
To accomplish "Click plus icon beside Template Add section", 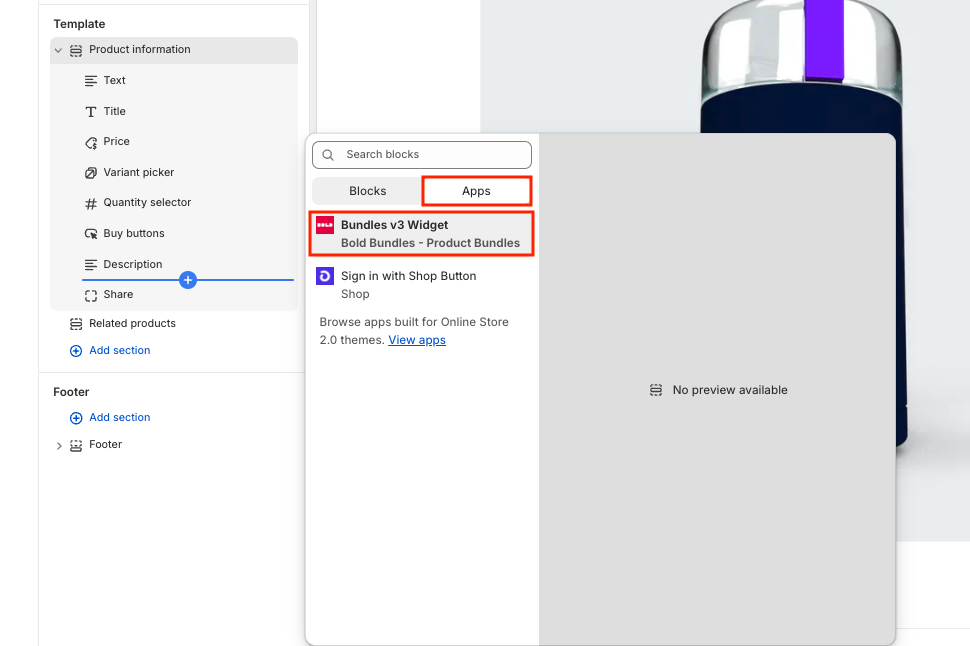I will [76, 351].
